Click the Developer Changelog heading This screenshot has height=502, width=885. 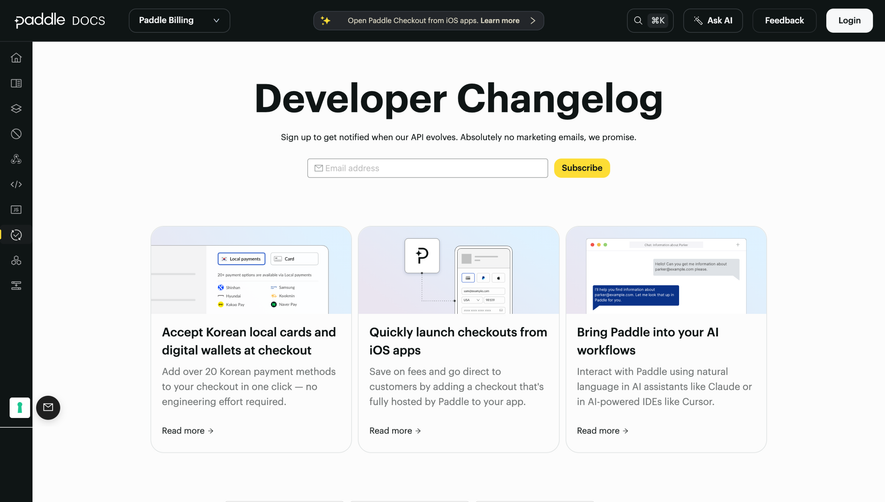(458, 99)
